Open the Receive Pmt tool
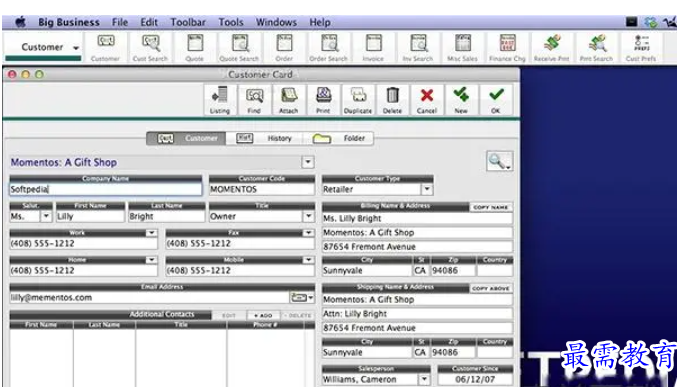Screen dimensions: 685x387 pyautogui.click(x=552, y=48)
